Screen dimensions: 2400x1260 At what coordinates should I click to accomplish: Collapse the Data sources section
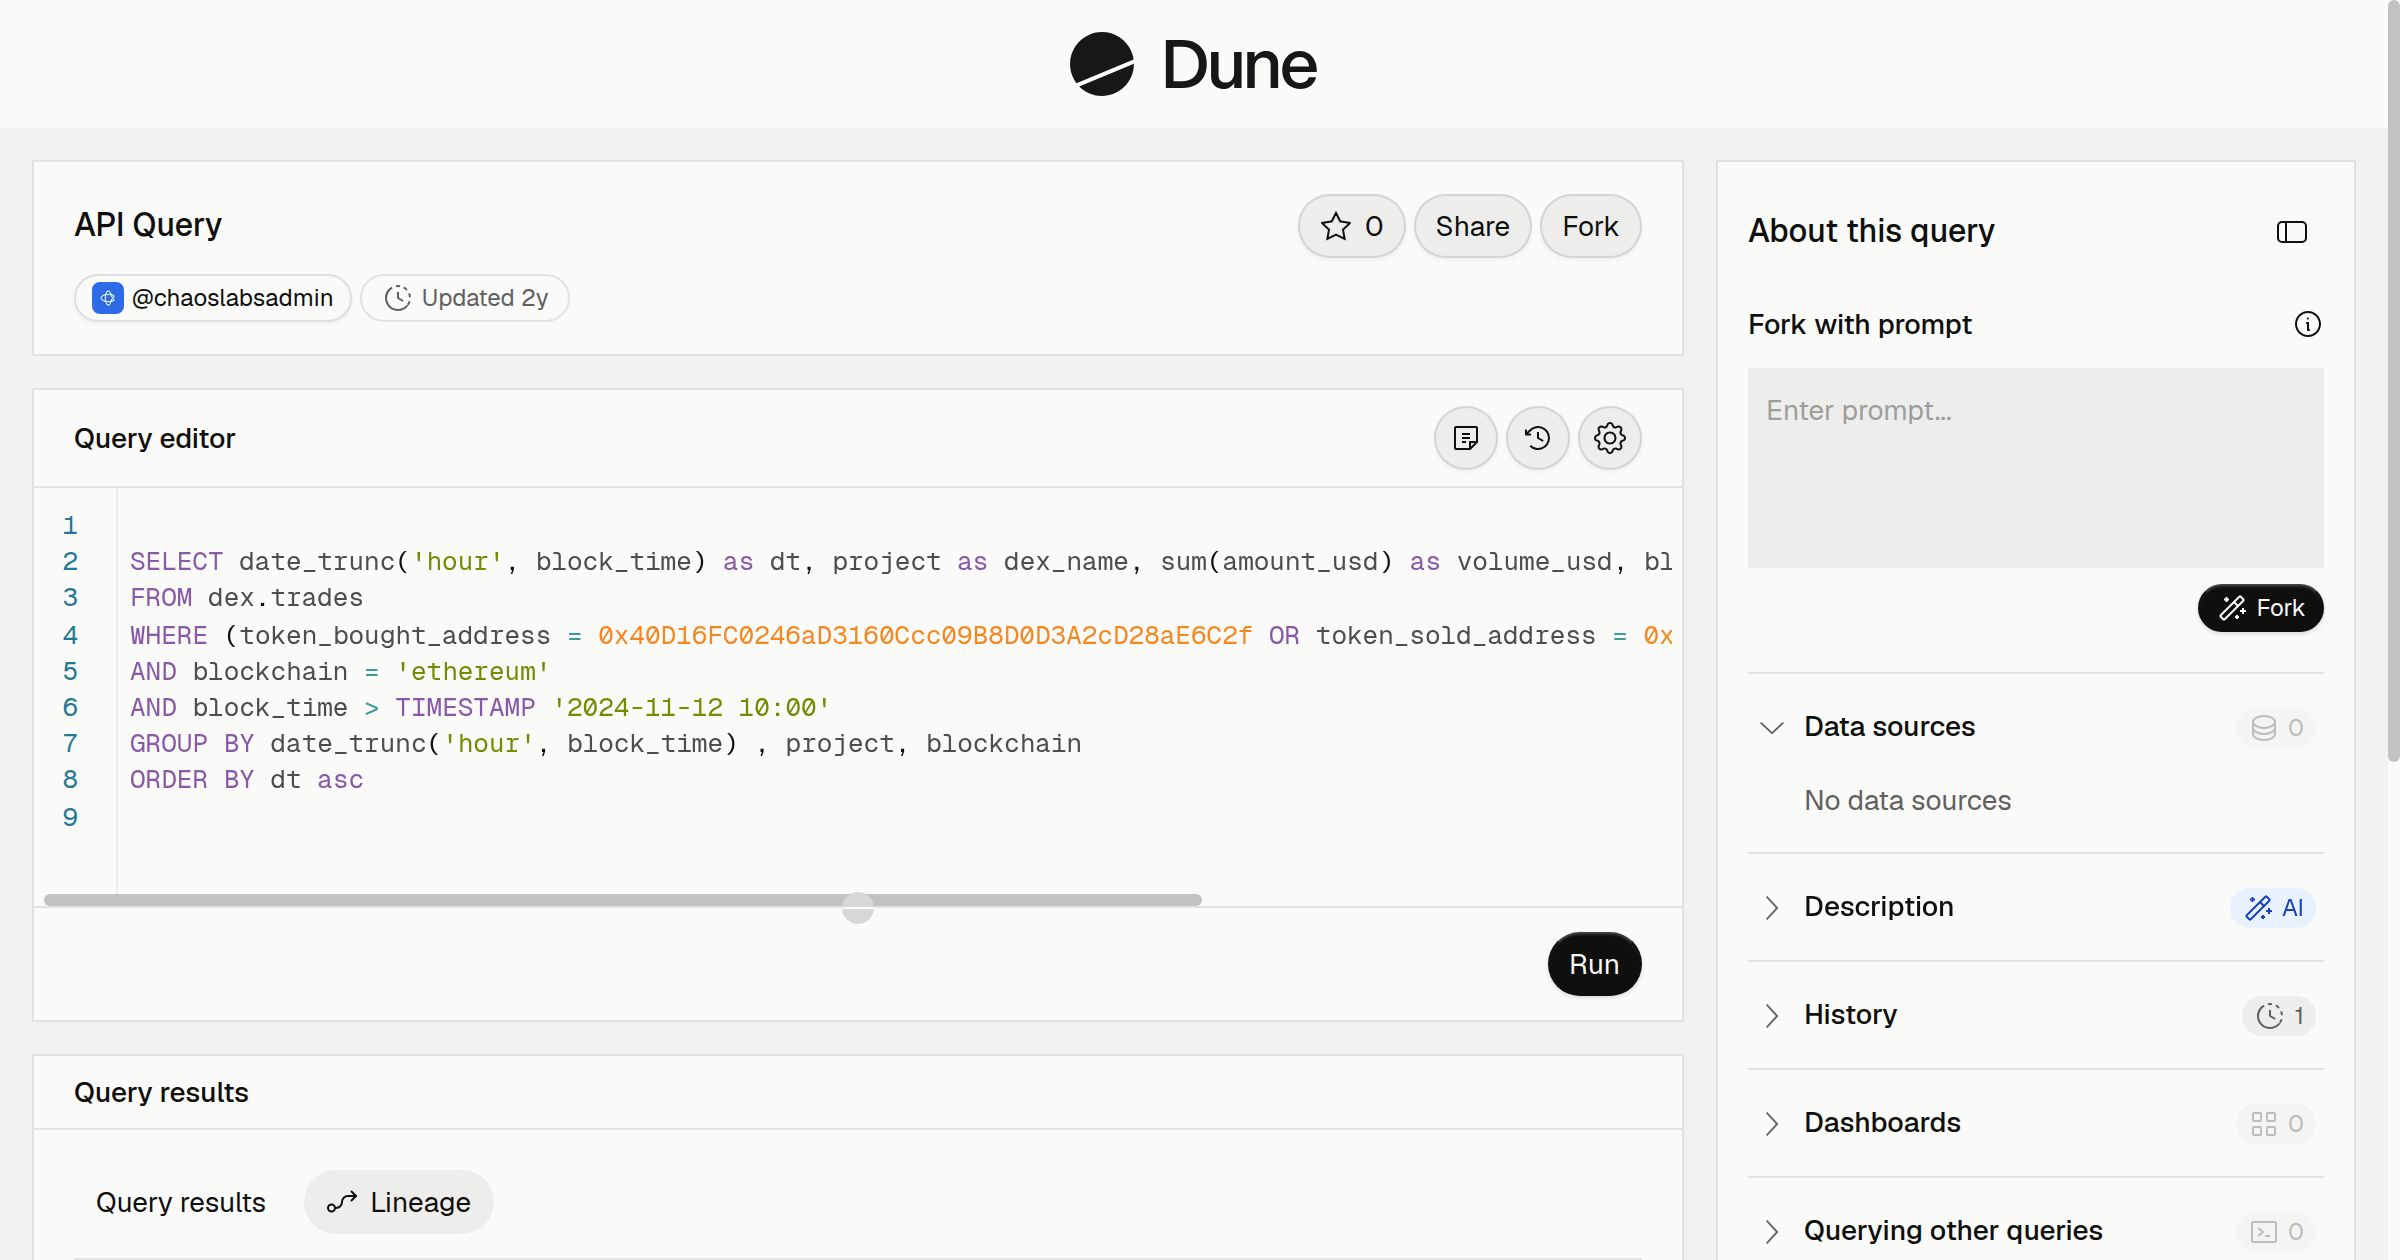[x=1771, y=727]
